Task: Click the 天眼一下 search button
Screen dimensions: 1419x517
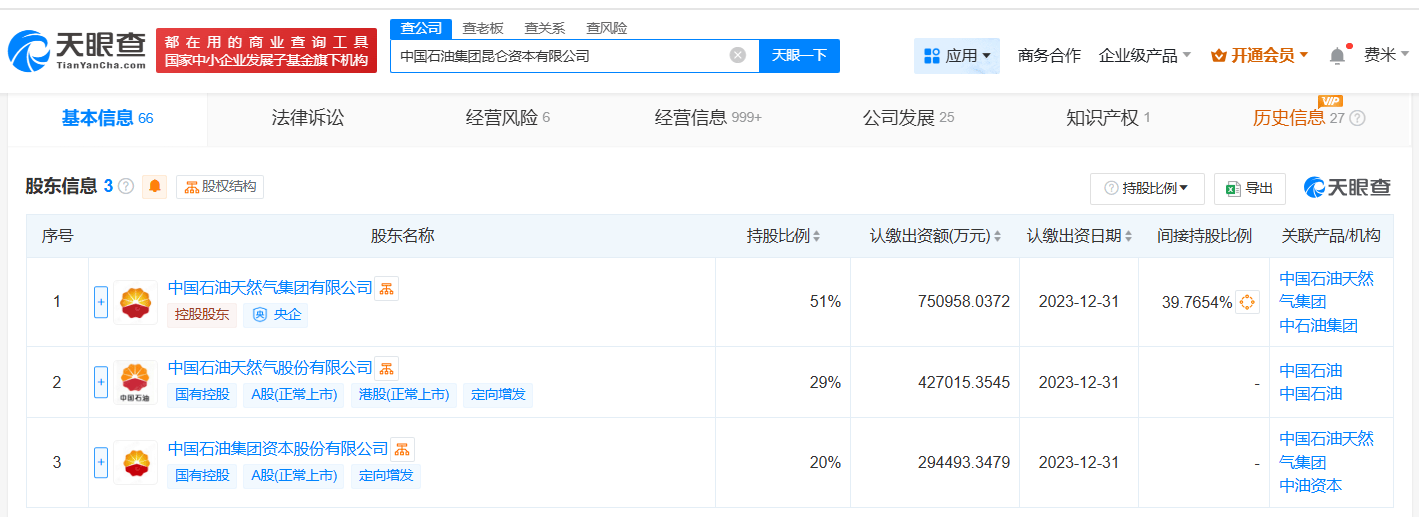Action: pos(800,56)
